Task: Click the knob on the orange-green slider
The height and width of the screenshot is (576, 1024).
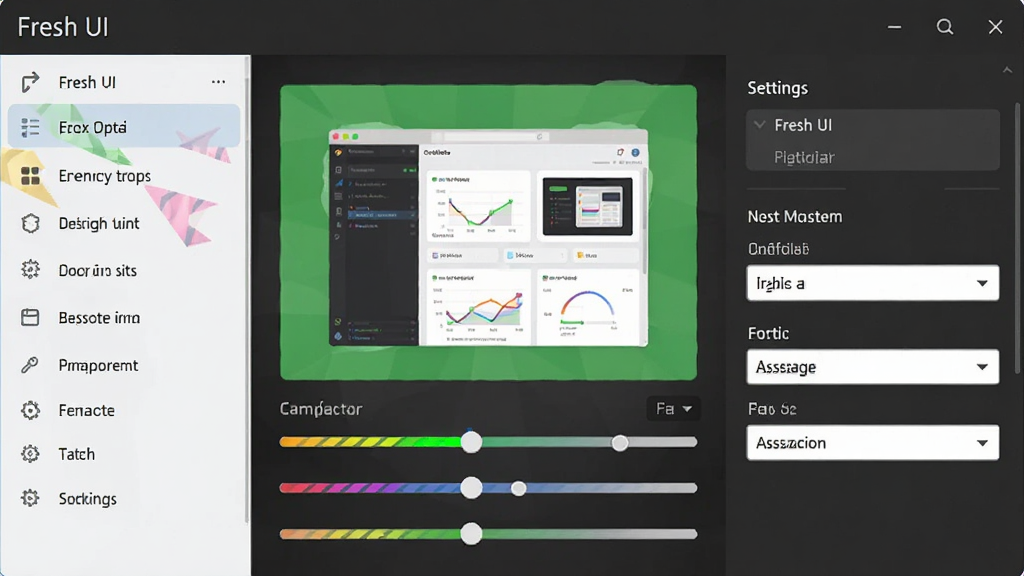Action: click(x=471, y=534)
